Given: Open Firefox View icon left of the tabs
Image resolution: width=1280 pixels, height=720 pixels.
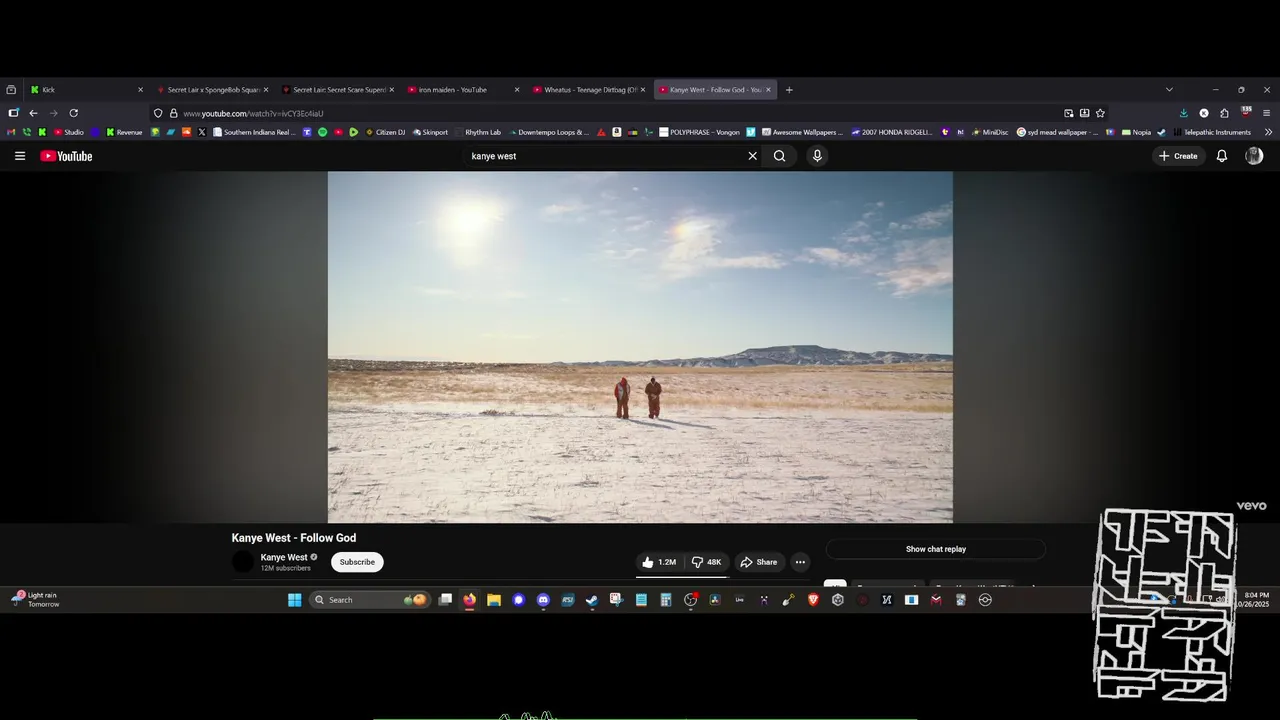Looking at the screenshot, I should 11,90.
